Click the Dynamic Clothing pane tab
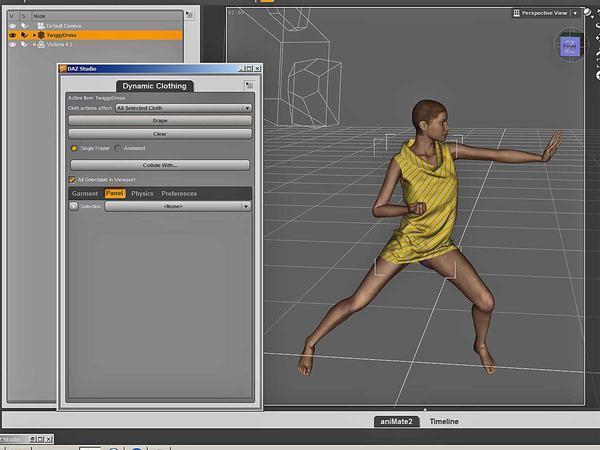 coord(155,86)
